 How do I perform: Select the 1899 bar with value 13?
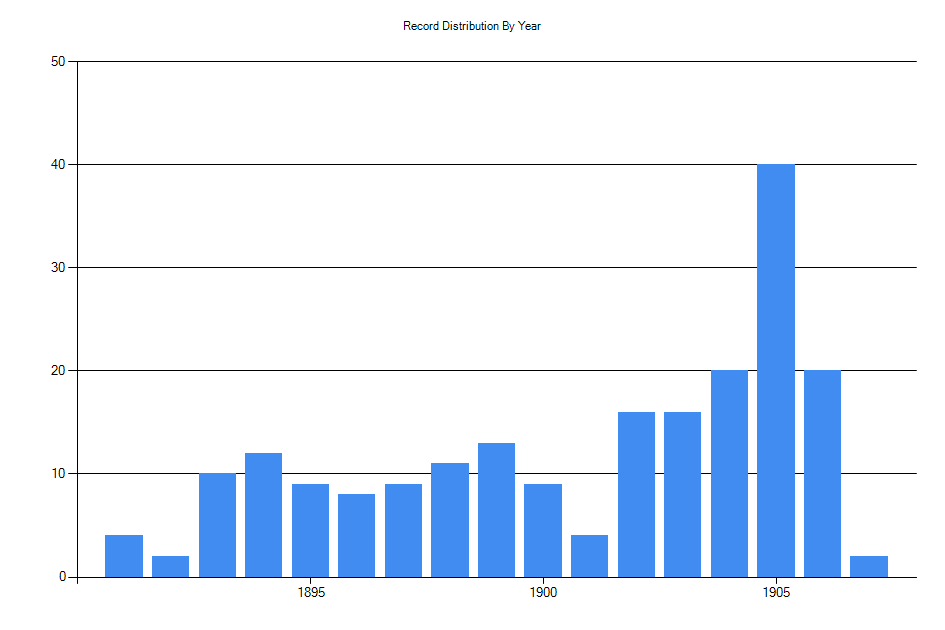click(x=497, y=510)
